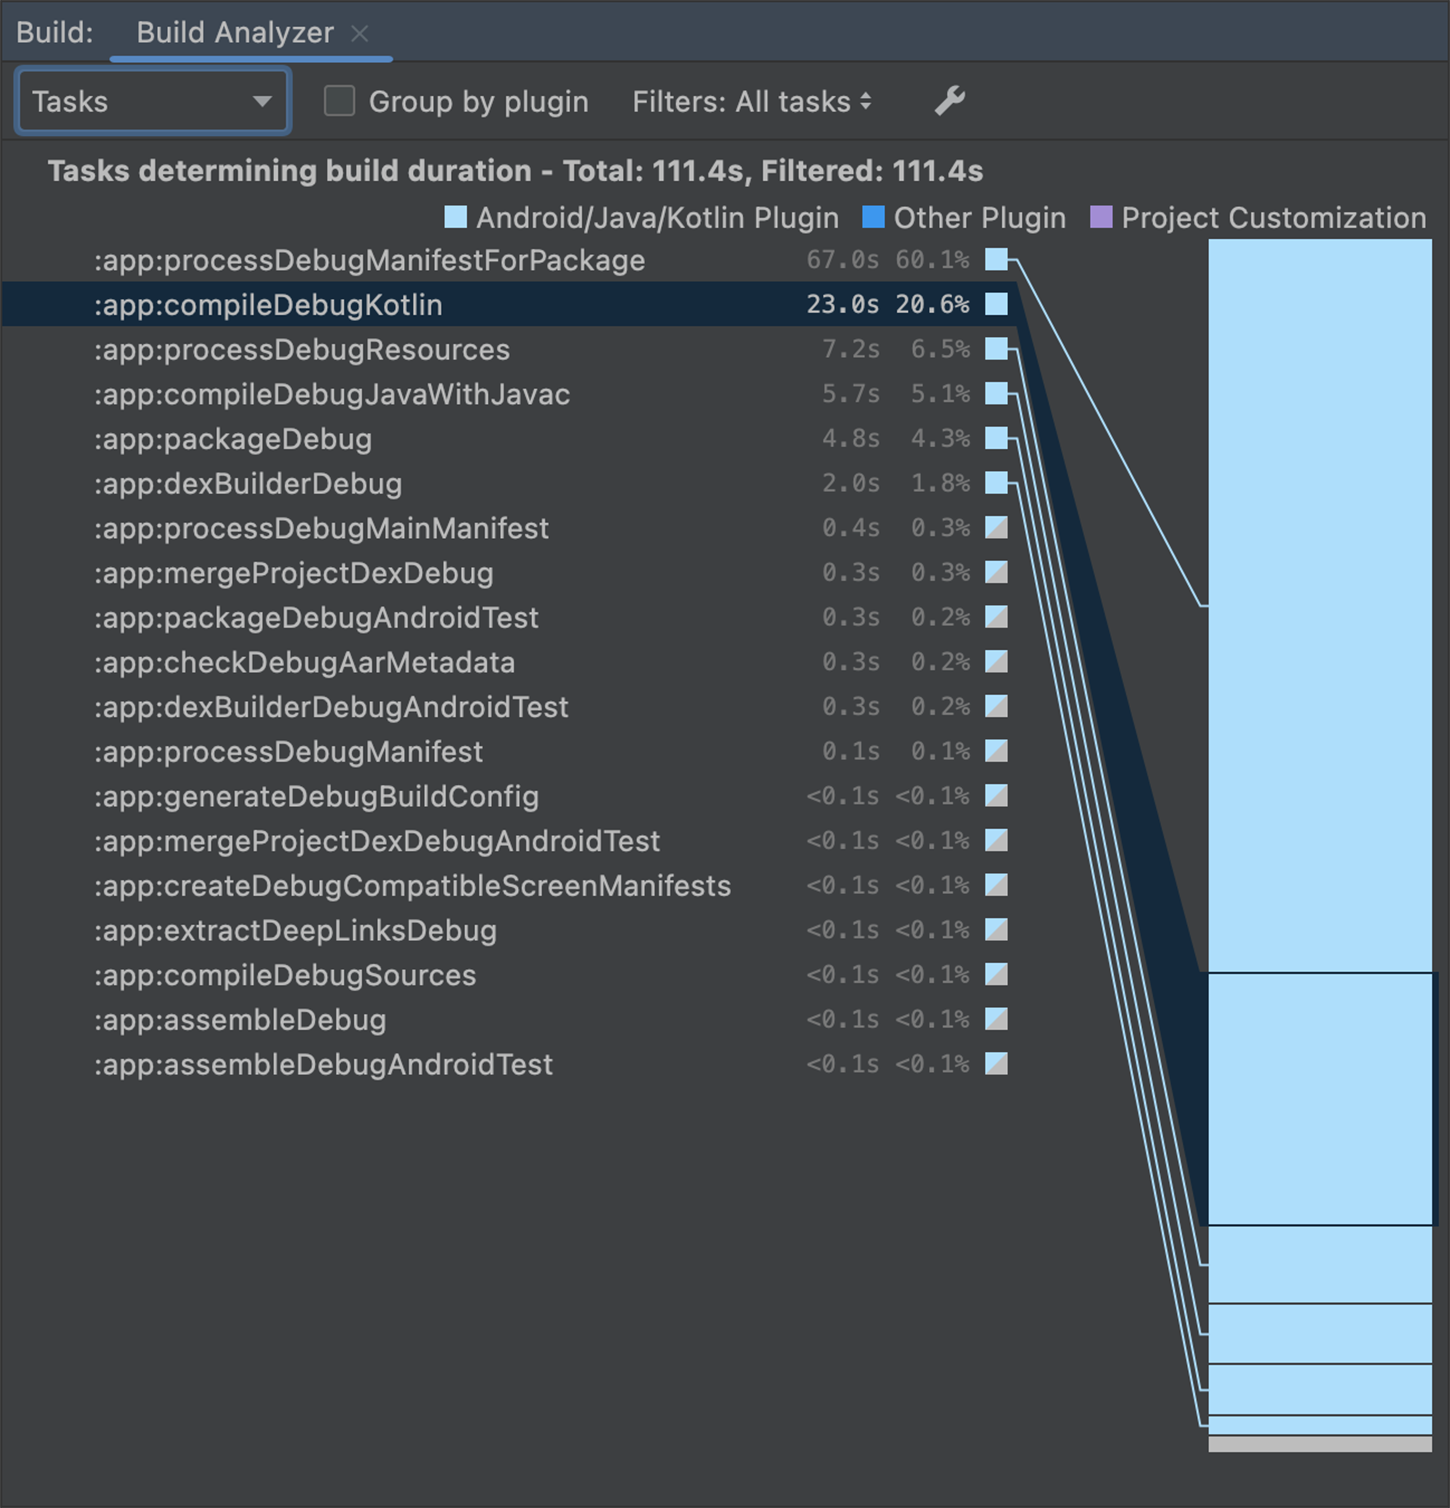Click the Android/Java/Kotlin Plugin legend square
Screen dimensions: 1450x1508
456,217
